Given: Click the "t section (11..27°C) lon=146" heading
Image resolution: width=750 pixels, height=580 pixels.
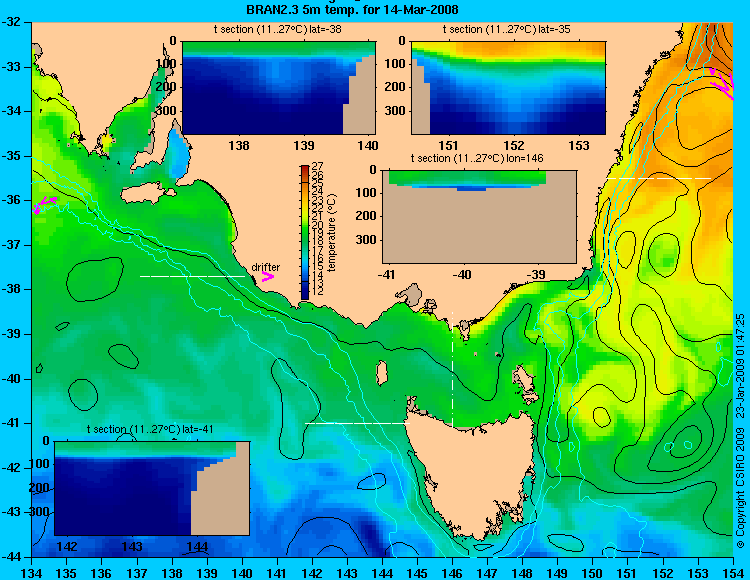Looking at the screenshot, I should pyautogui.click(x=477, y=158).
